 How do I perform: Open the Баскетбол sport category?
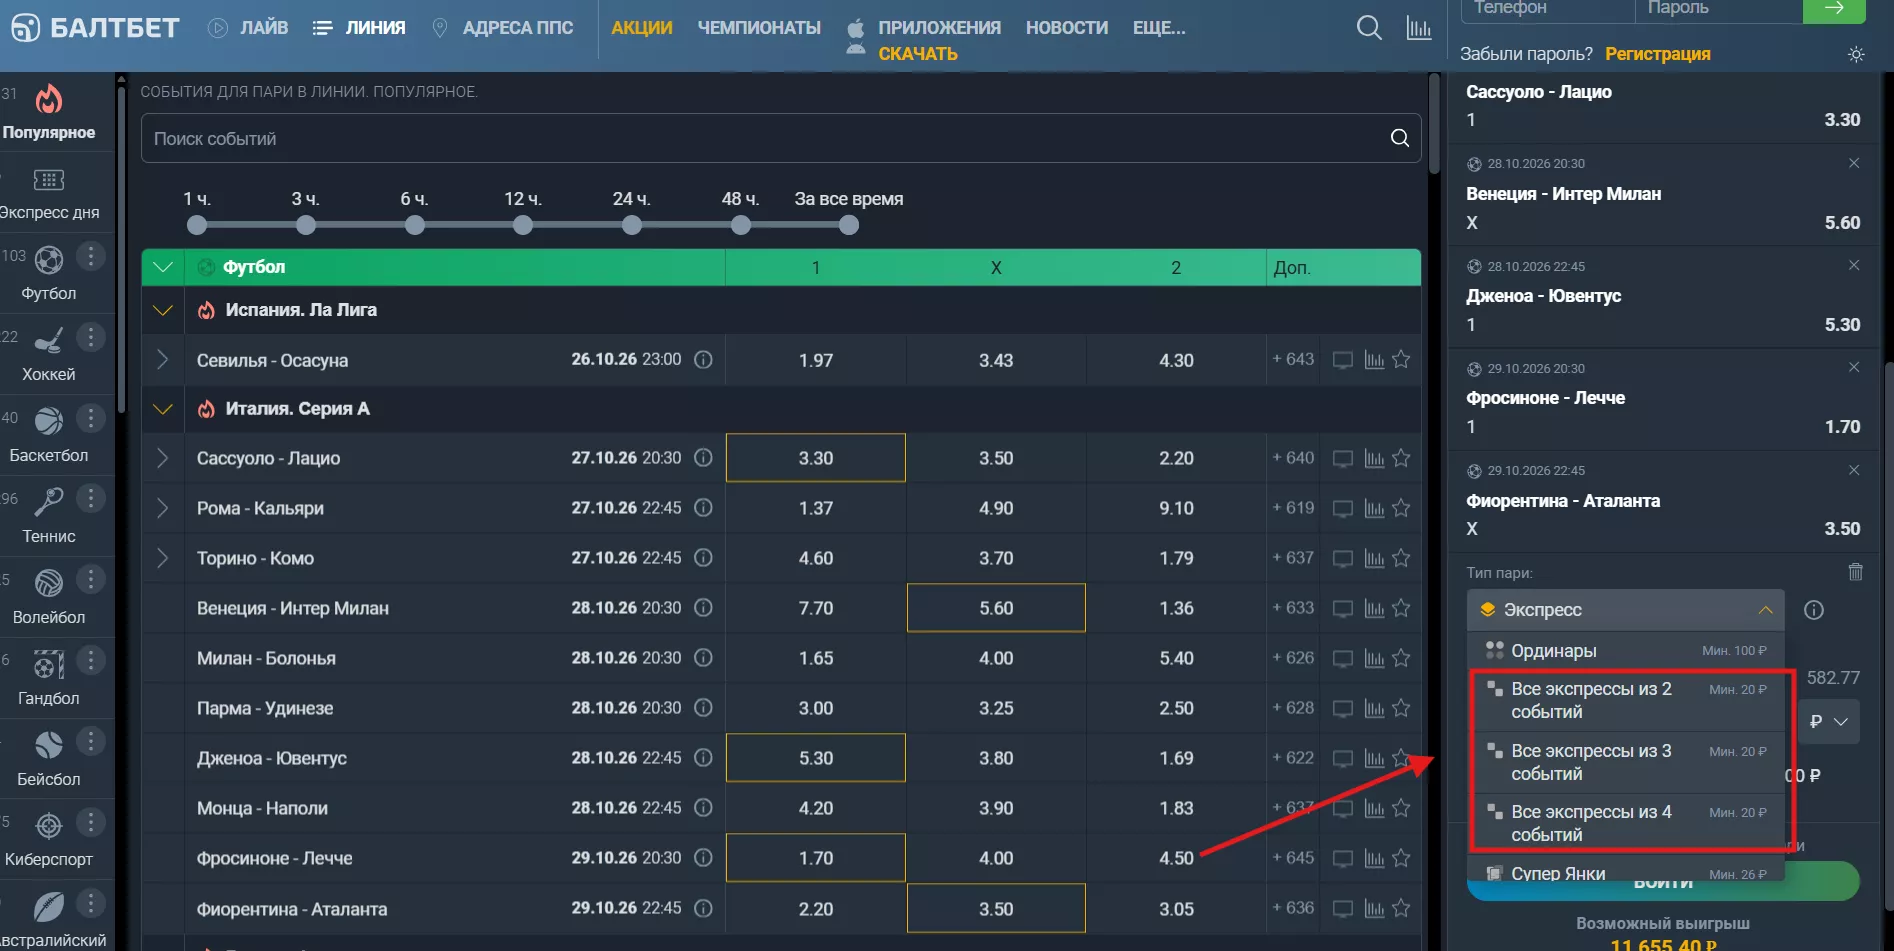coord(49,435)
